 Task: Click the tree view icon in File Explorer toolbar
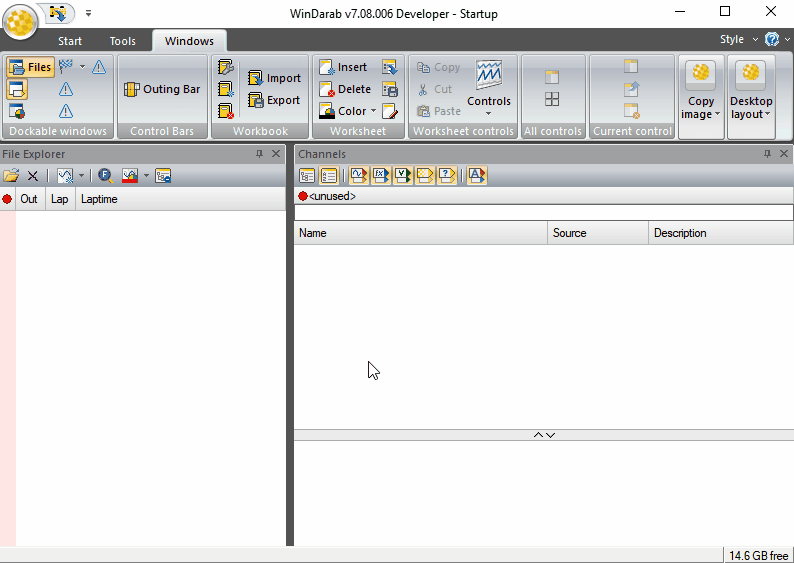tap(163, 176)
